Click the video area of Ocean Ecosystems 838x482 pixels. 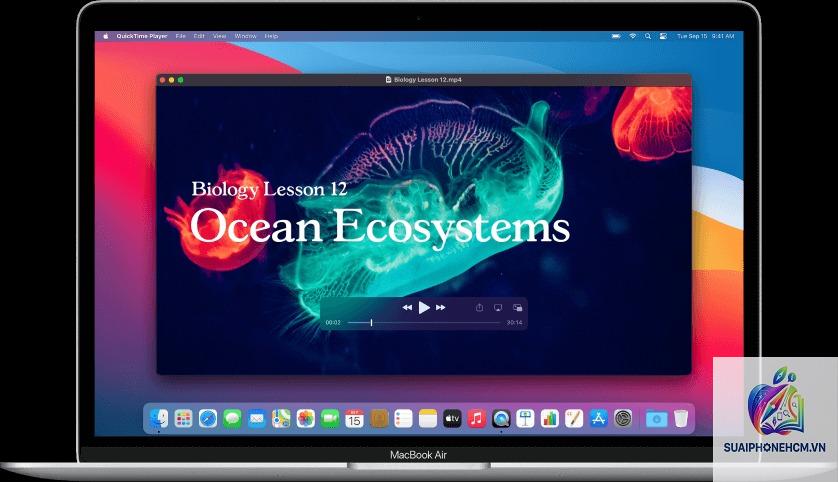(424, 230)
